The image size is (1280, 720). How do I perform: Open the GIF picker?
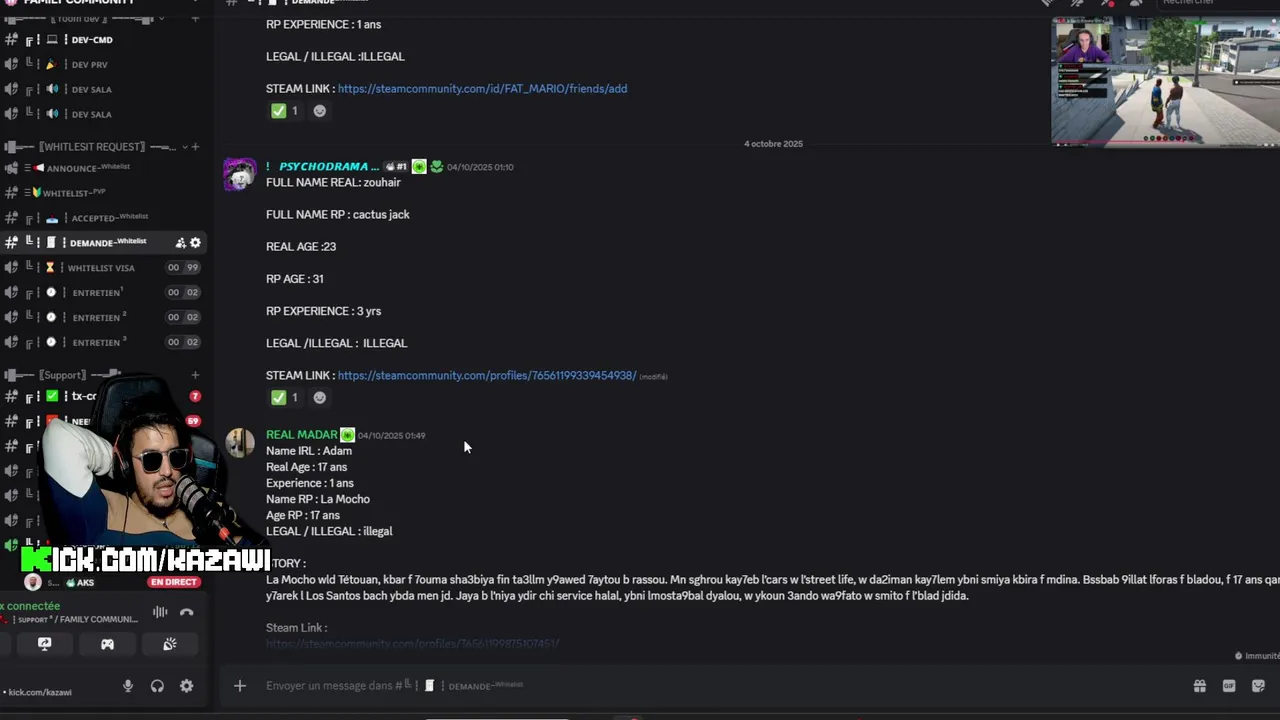pyautogui.click(x=1229, y=686)
